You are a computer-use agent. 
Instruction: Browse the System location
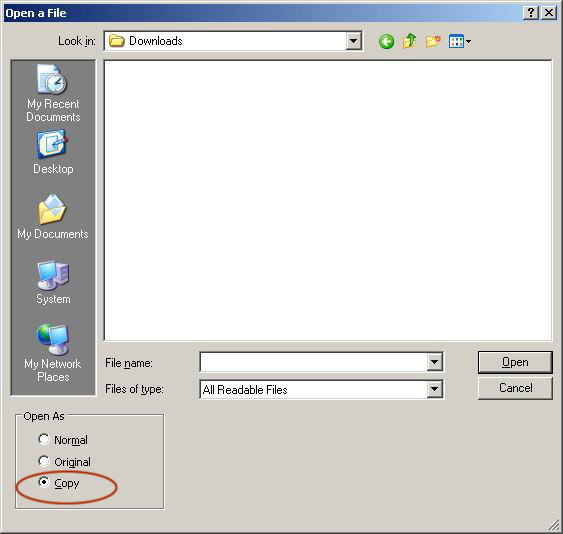(53, 282)
